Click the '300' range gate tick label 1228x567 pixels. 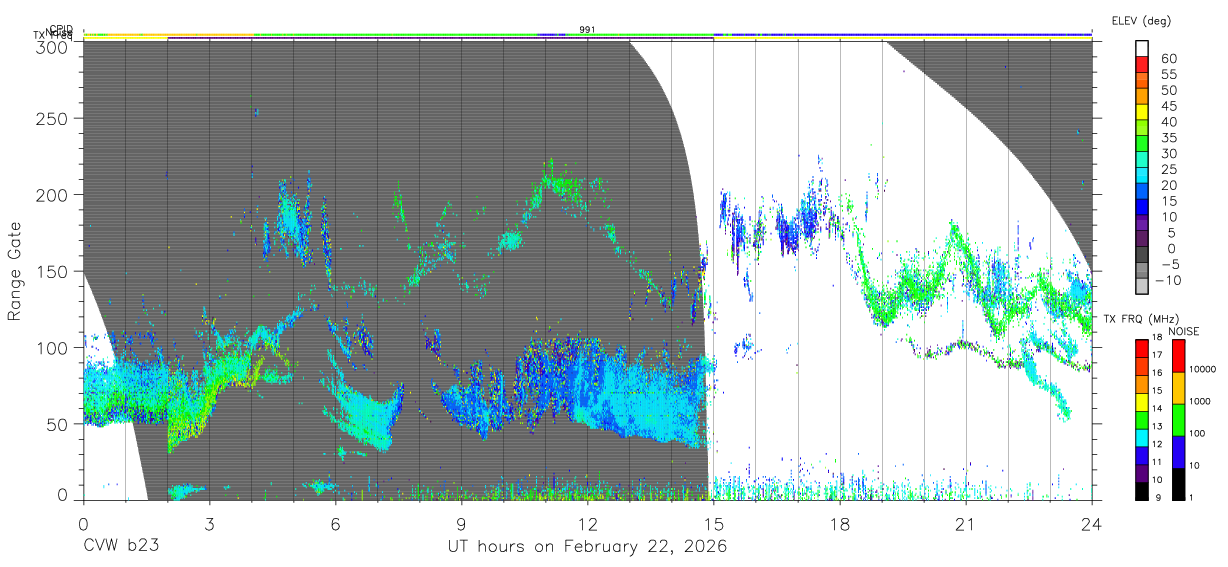54,46
